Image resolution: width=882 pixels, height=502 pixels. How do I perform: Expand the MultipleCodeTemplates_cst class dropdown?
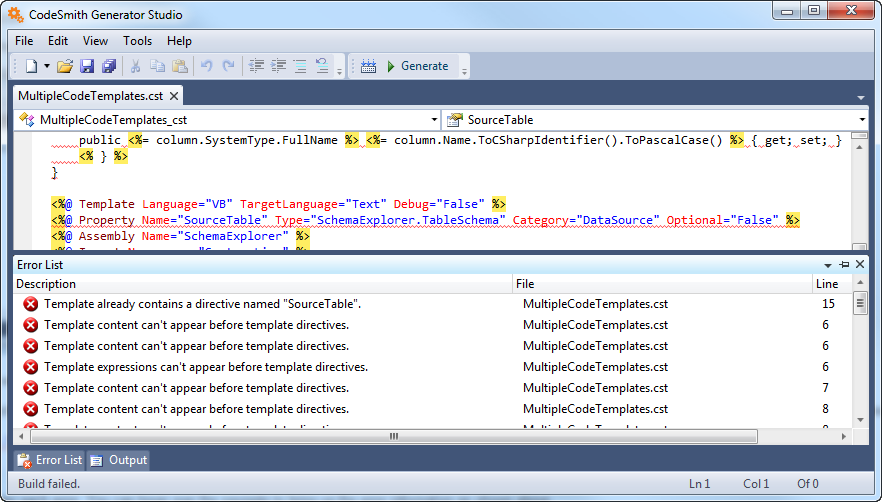434,120
